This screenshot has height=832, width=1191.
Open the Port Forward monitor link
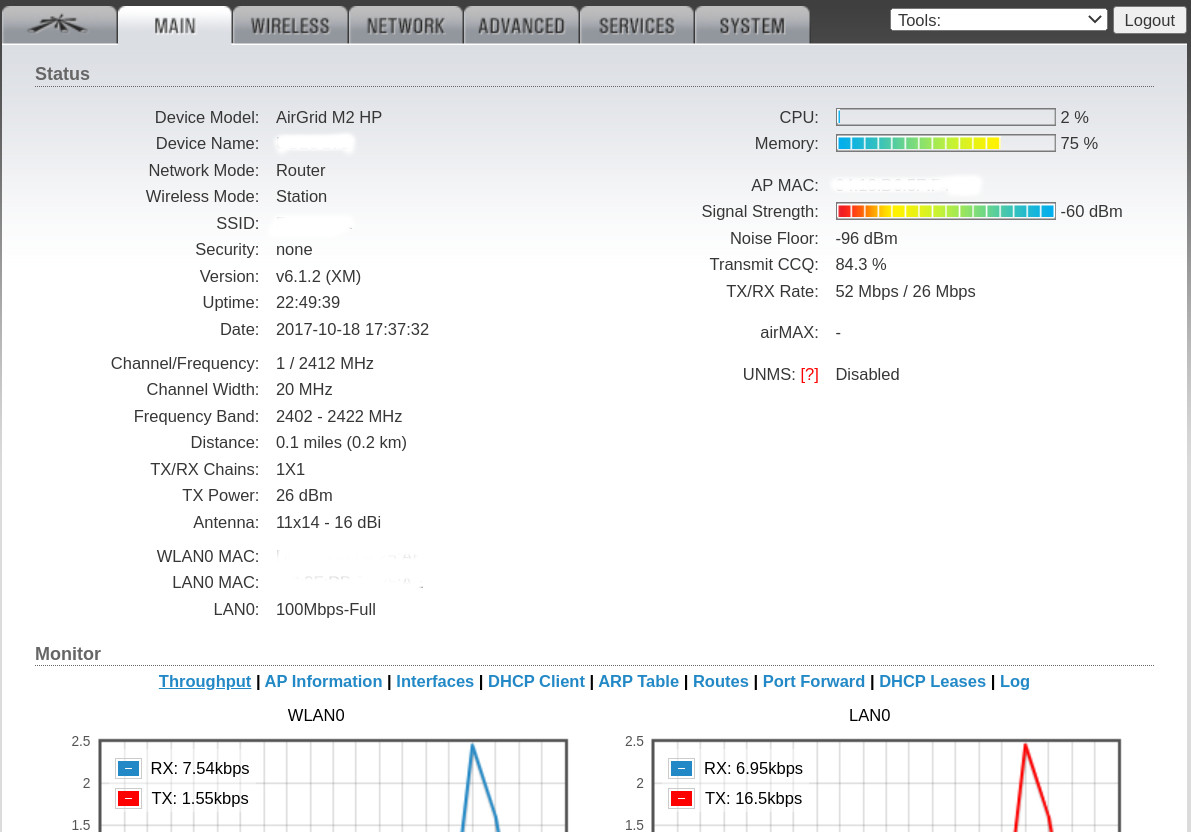pos(813,681)
